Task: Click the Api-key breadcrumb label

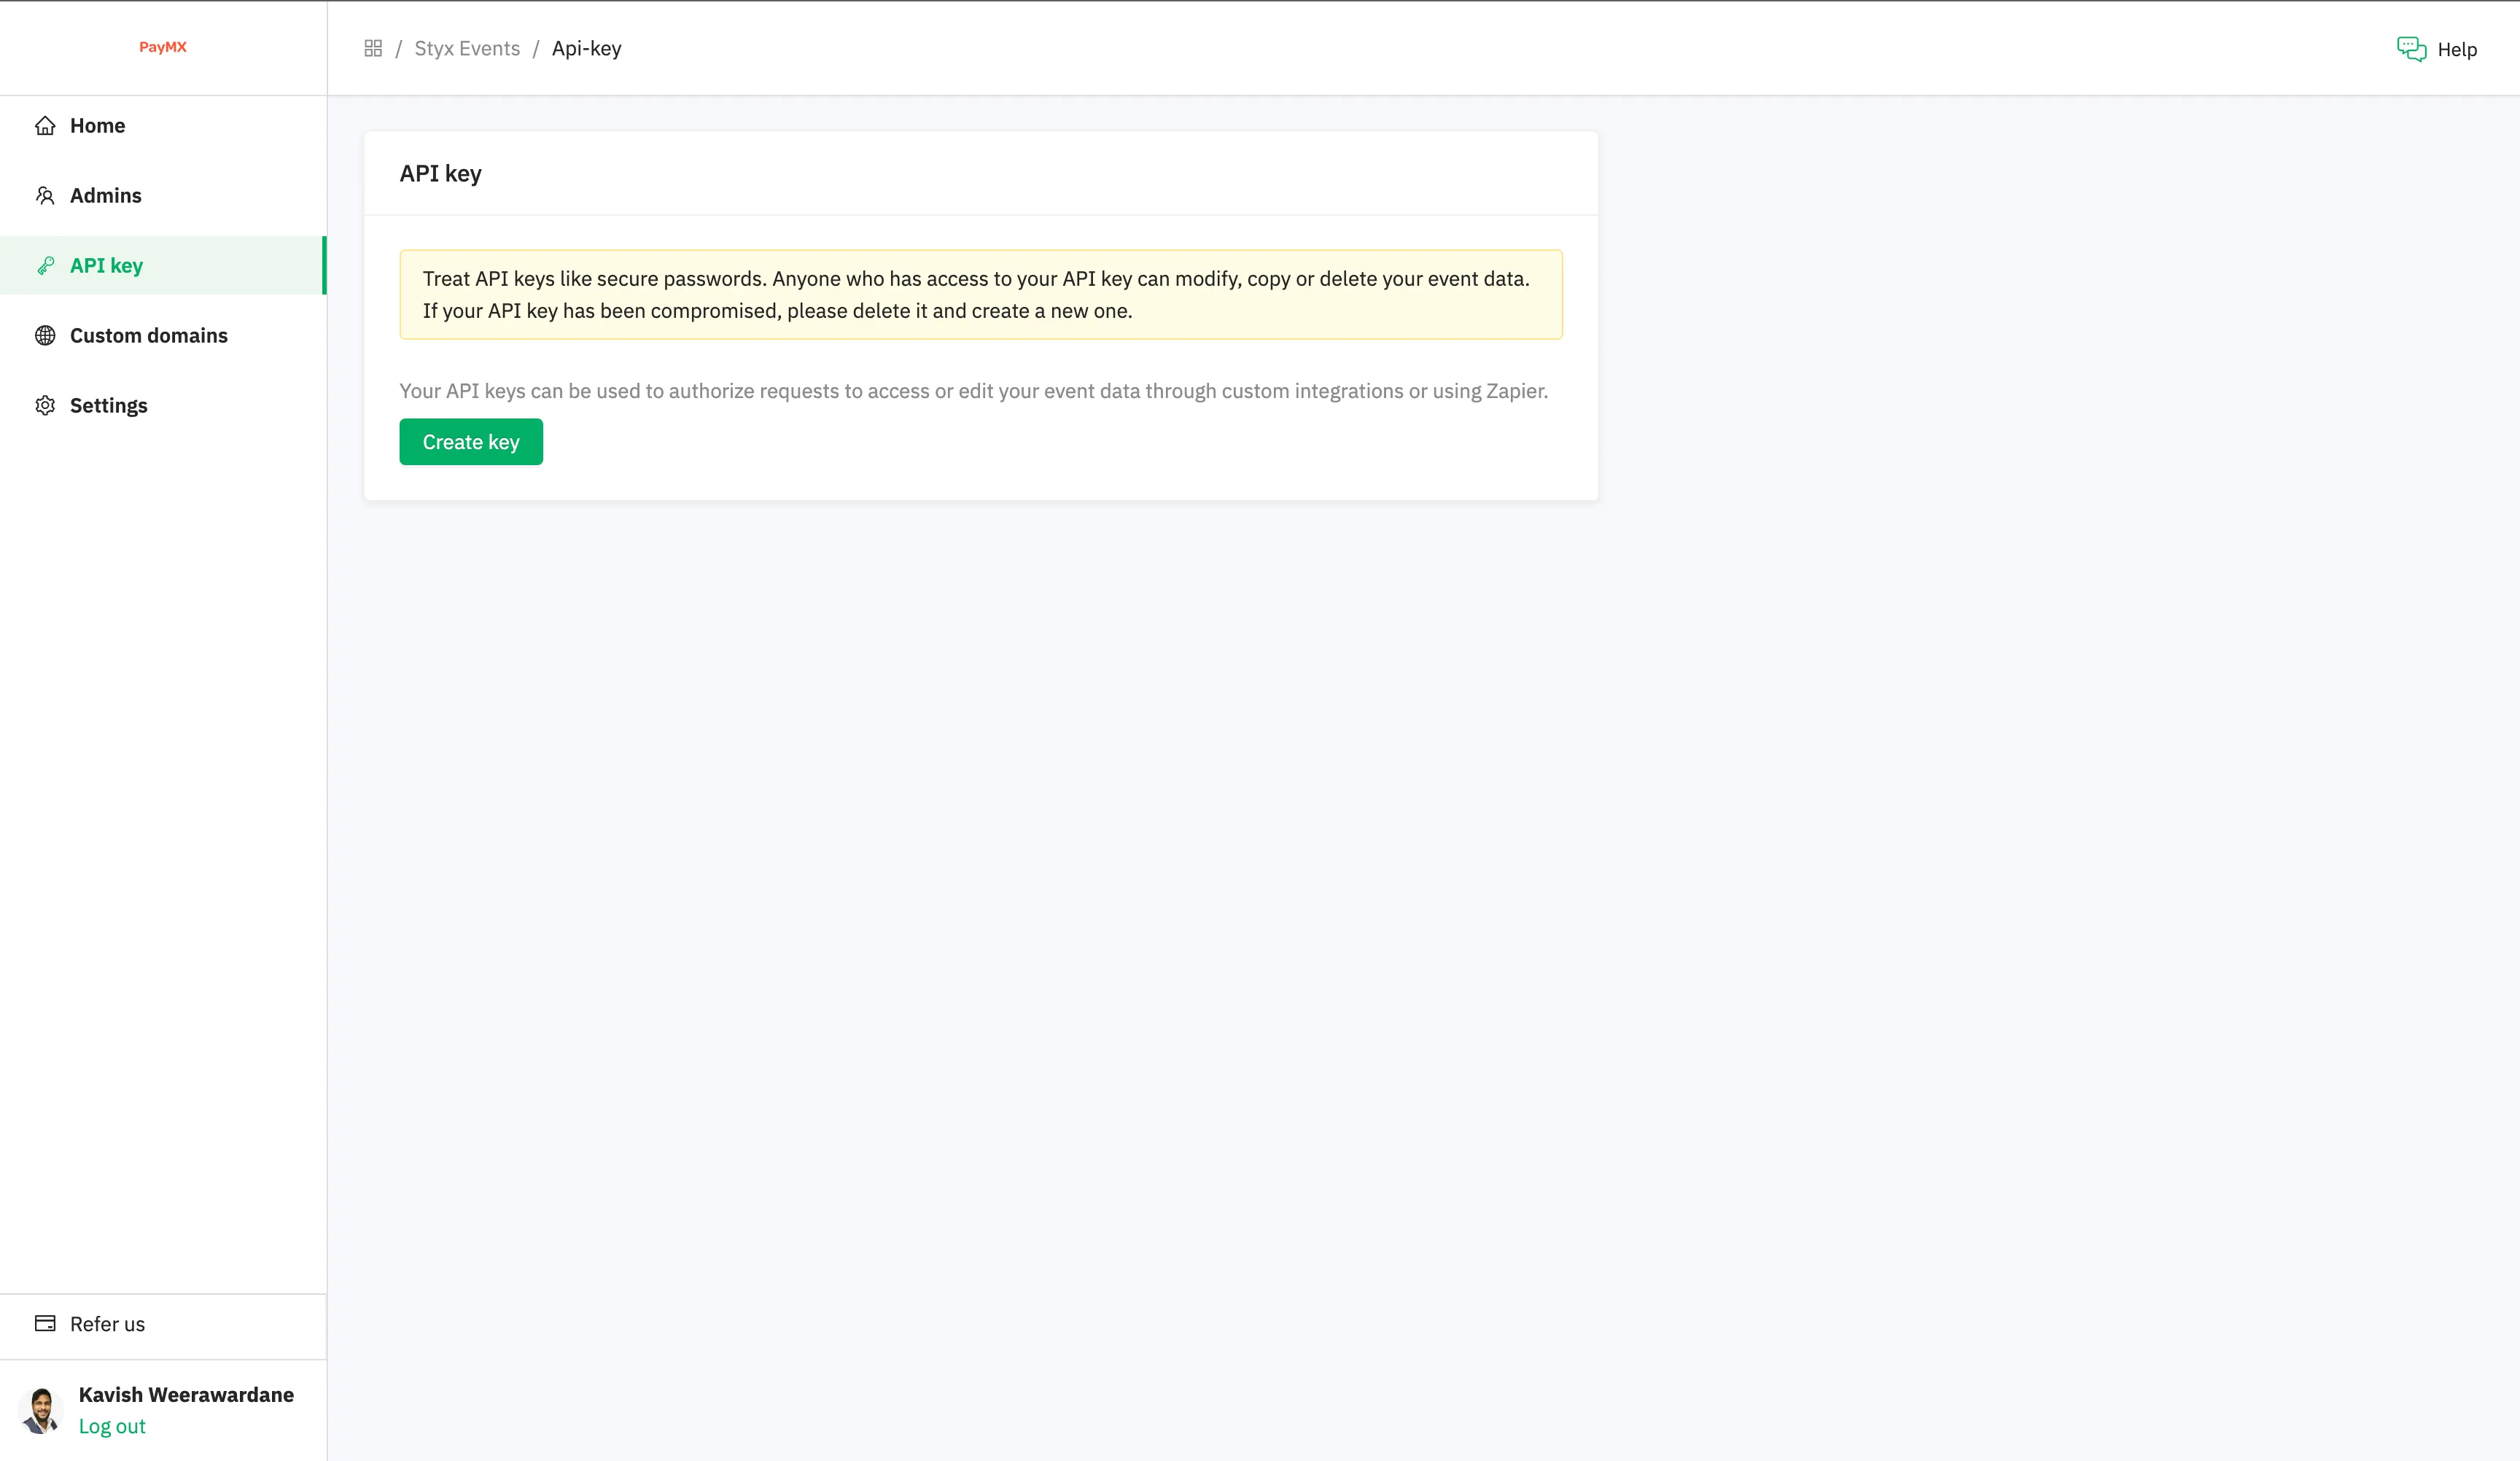Action: (586, 48)
